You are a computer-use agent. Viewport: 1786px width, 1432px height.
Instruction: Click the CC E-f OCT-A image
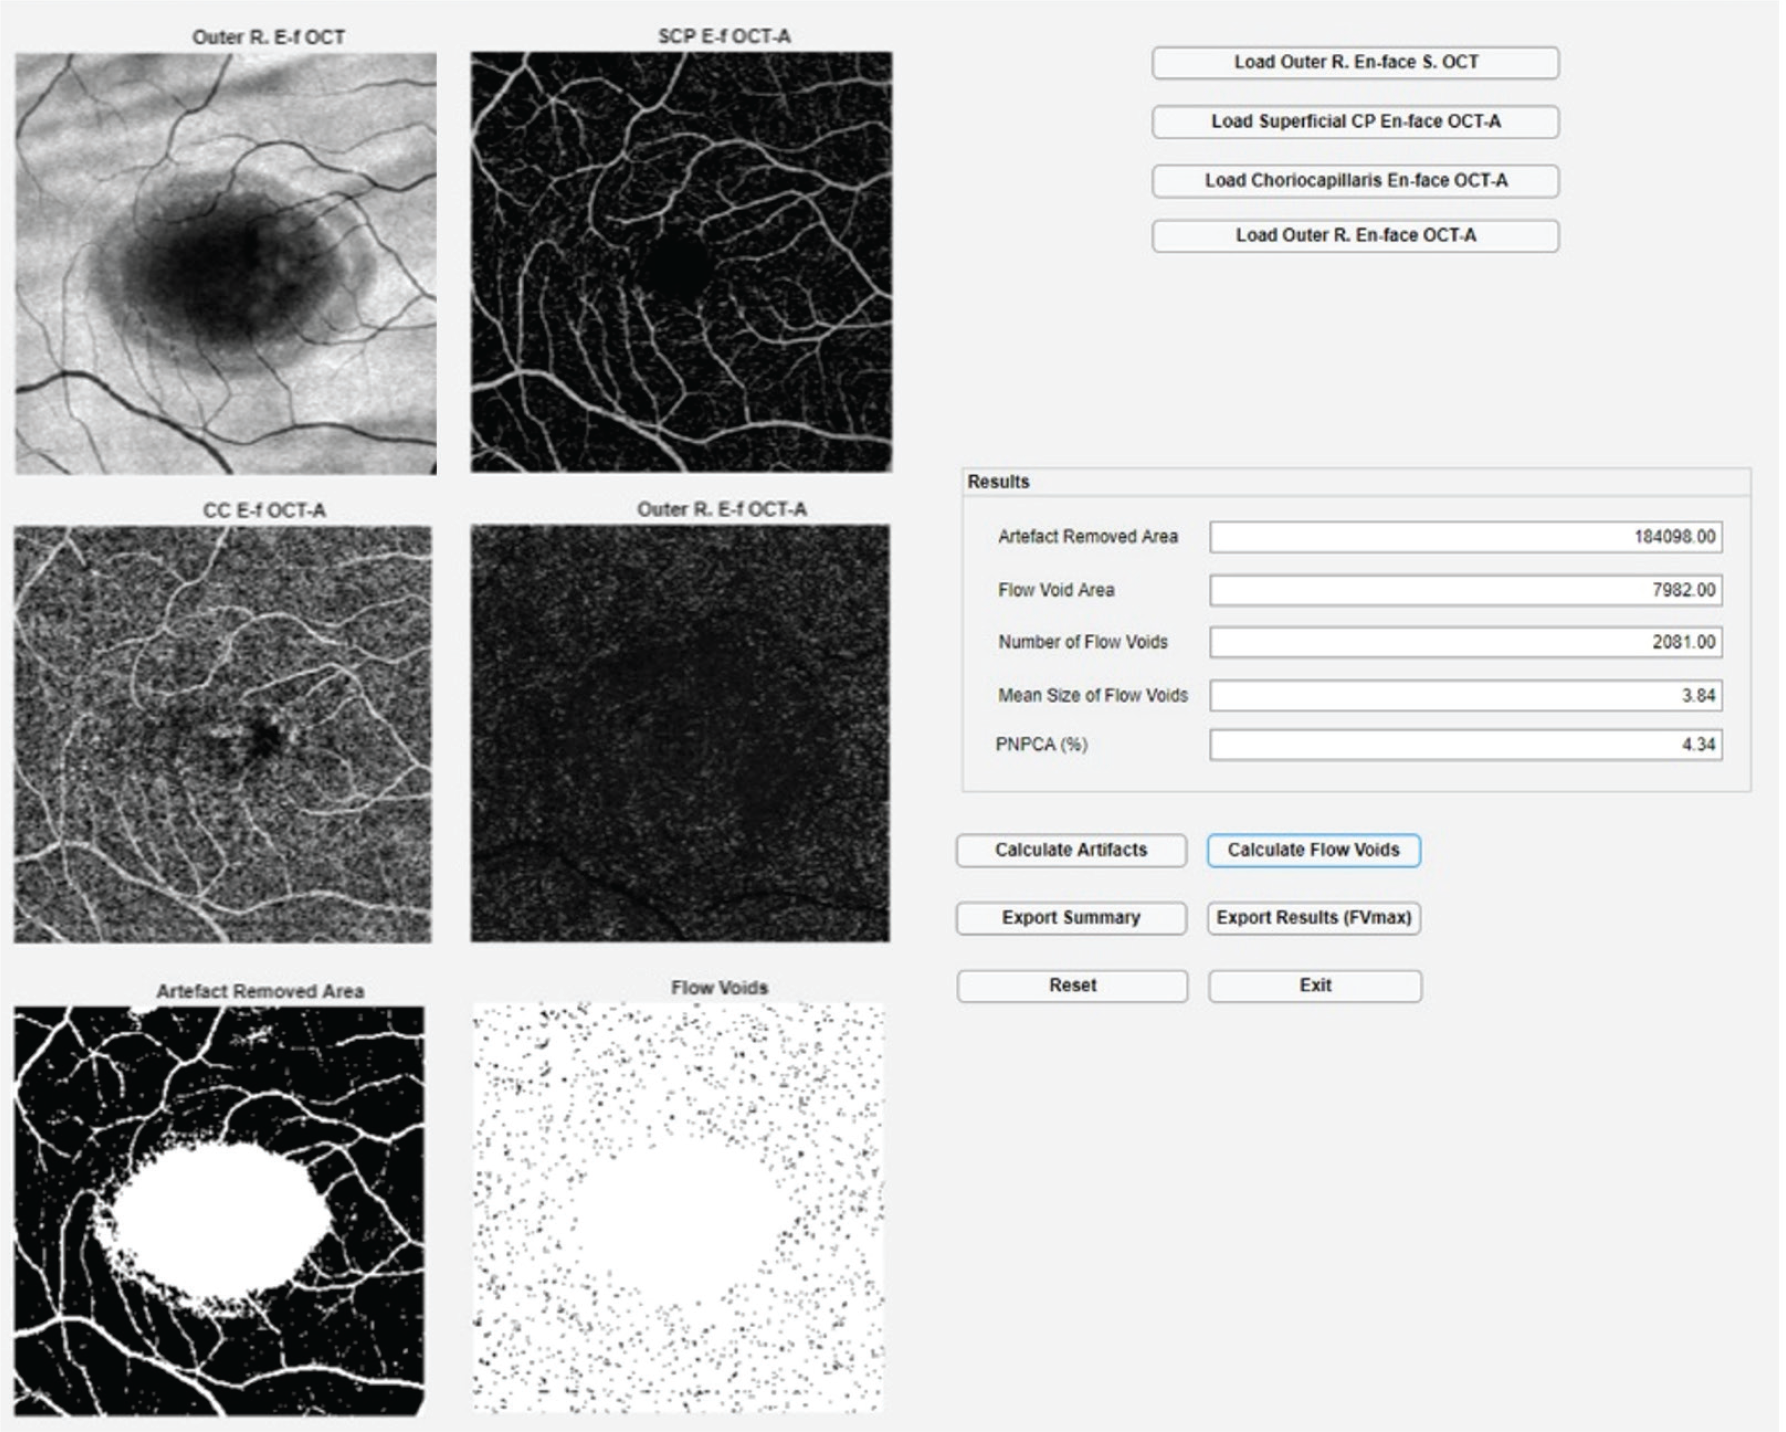[x=222, y=734]
